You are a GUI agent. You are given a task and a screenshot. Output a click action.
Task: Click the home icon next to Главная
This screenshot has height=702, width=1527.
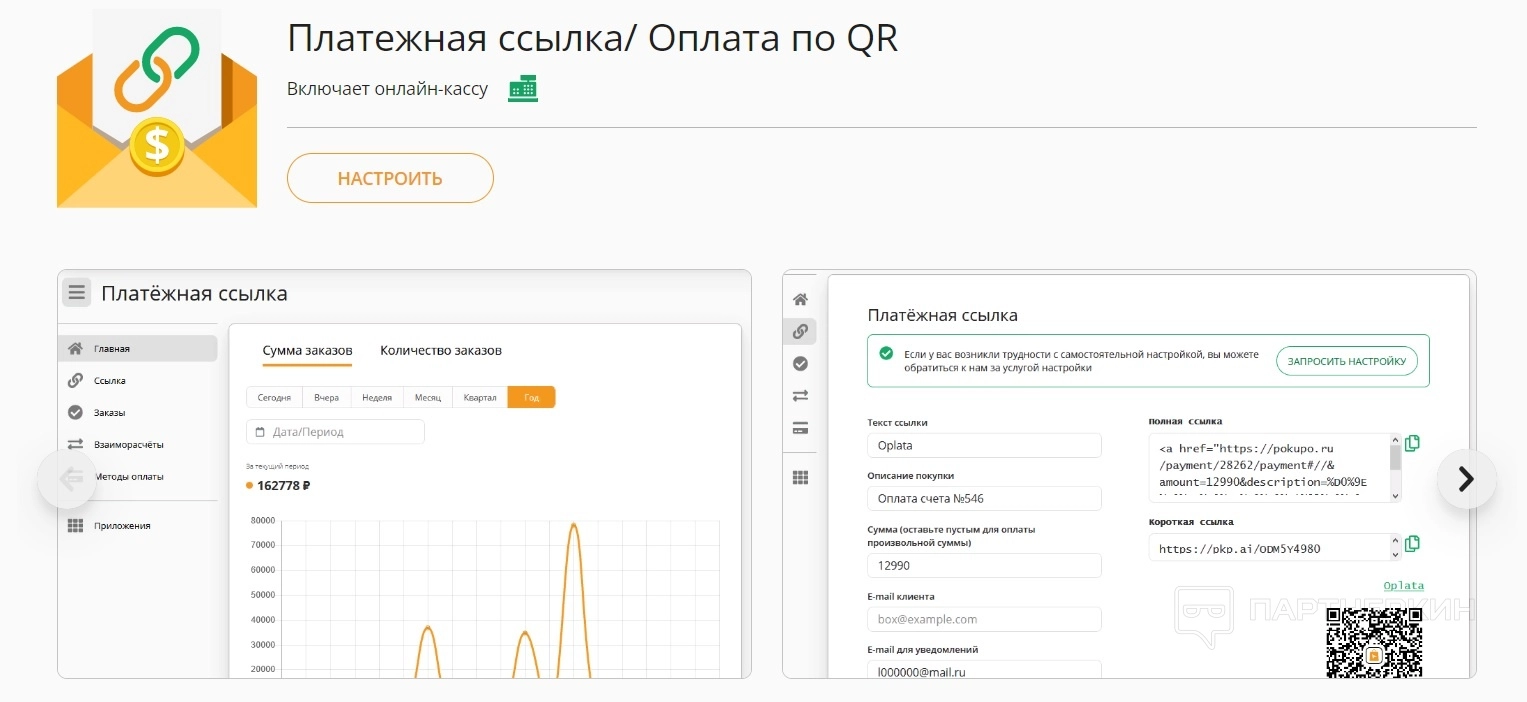tap(75, 349)
